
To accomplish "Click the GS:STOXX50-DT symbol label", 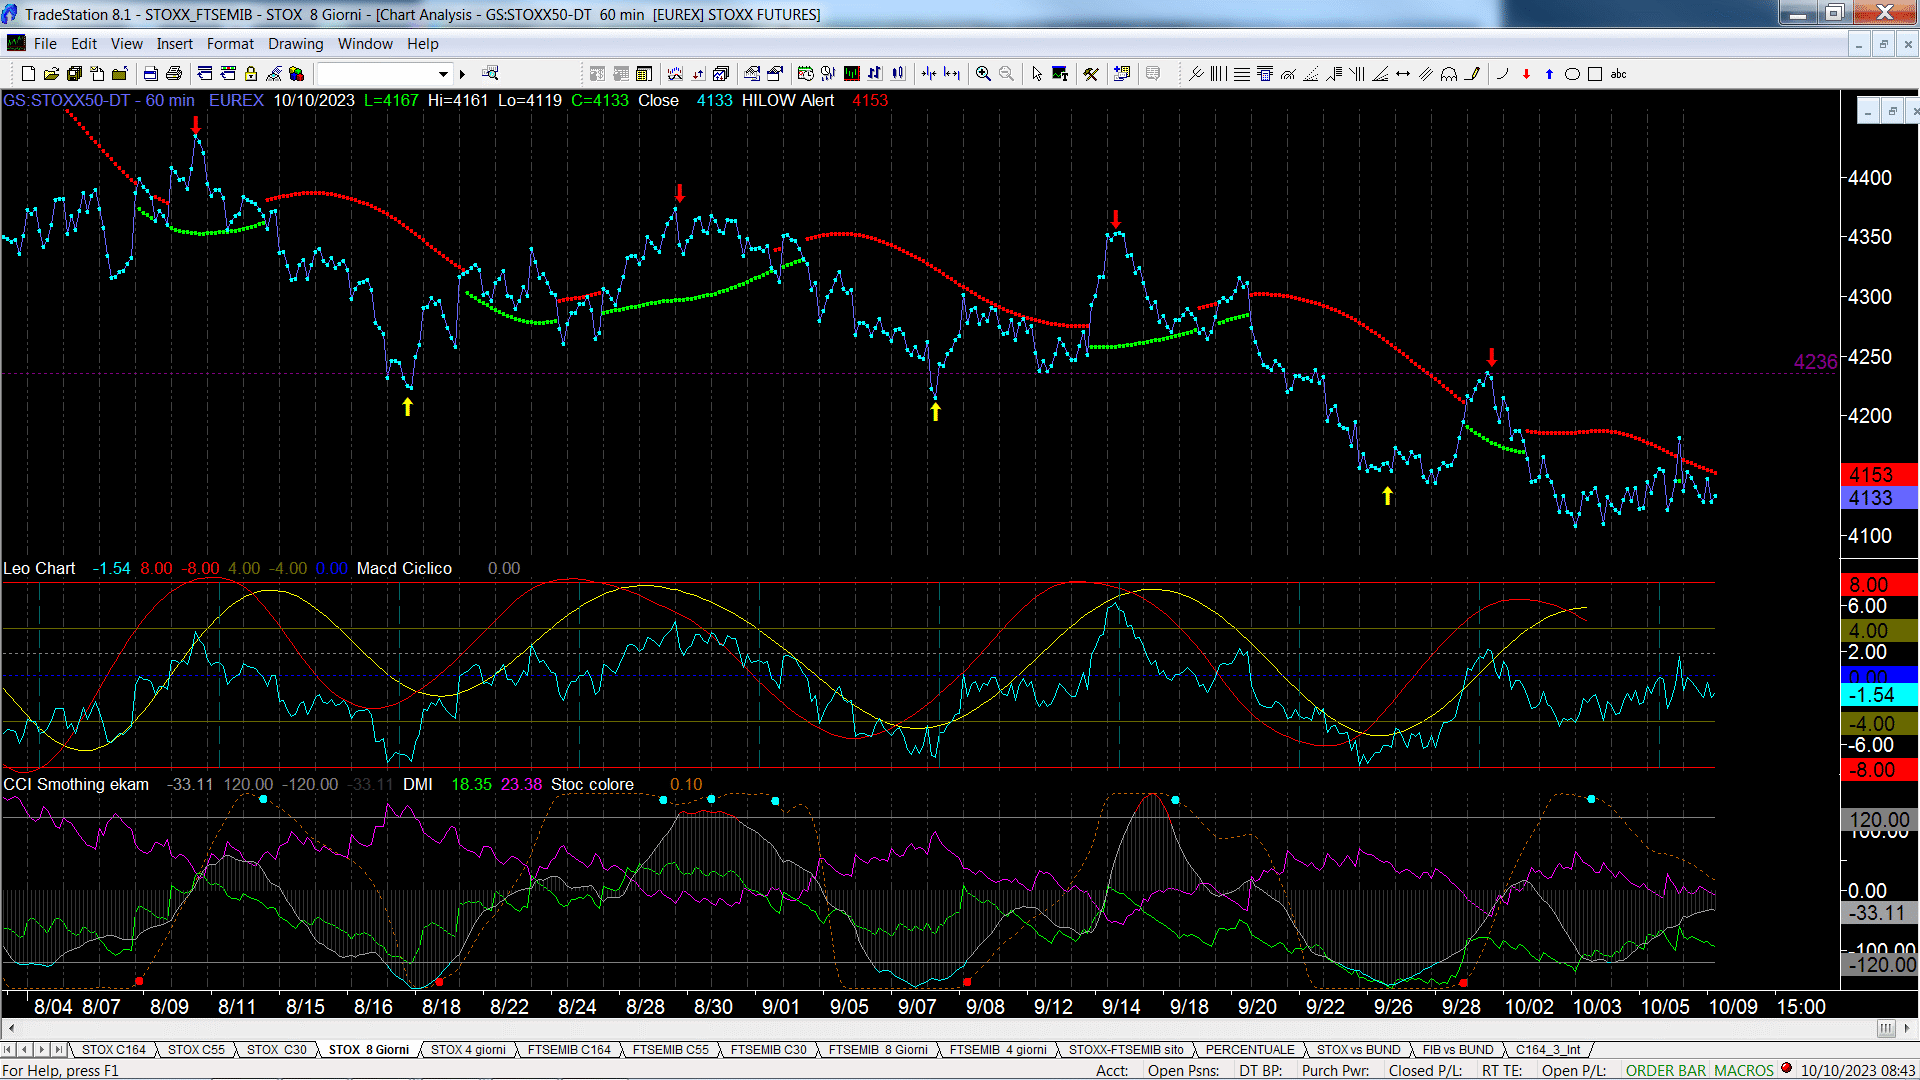I will tap(66, 100).
